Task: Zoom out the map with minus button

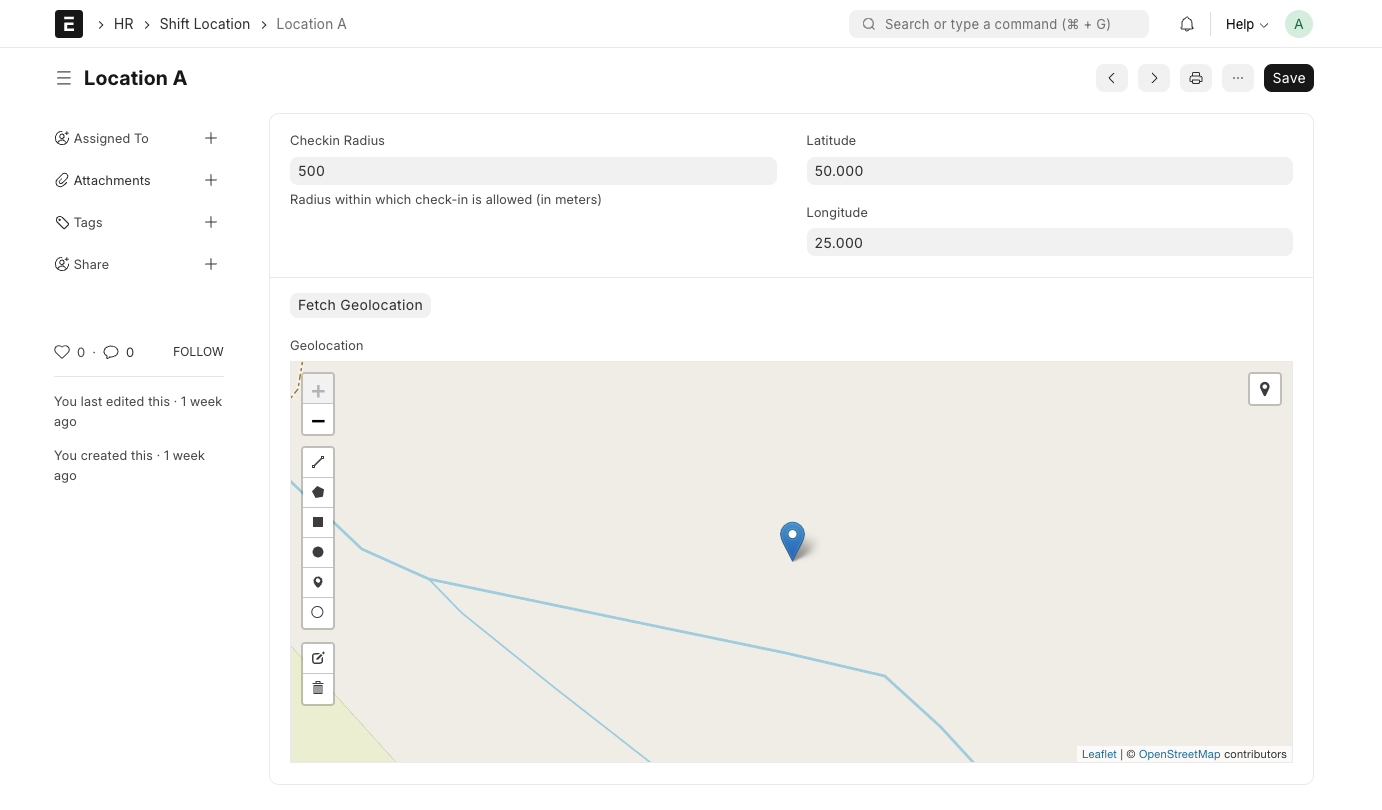Action: click(x=318, y=421)
